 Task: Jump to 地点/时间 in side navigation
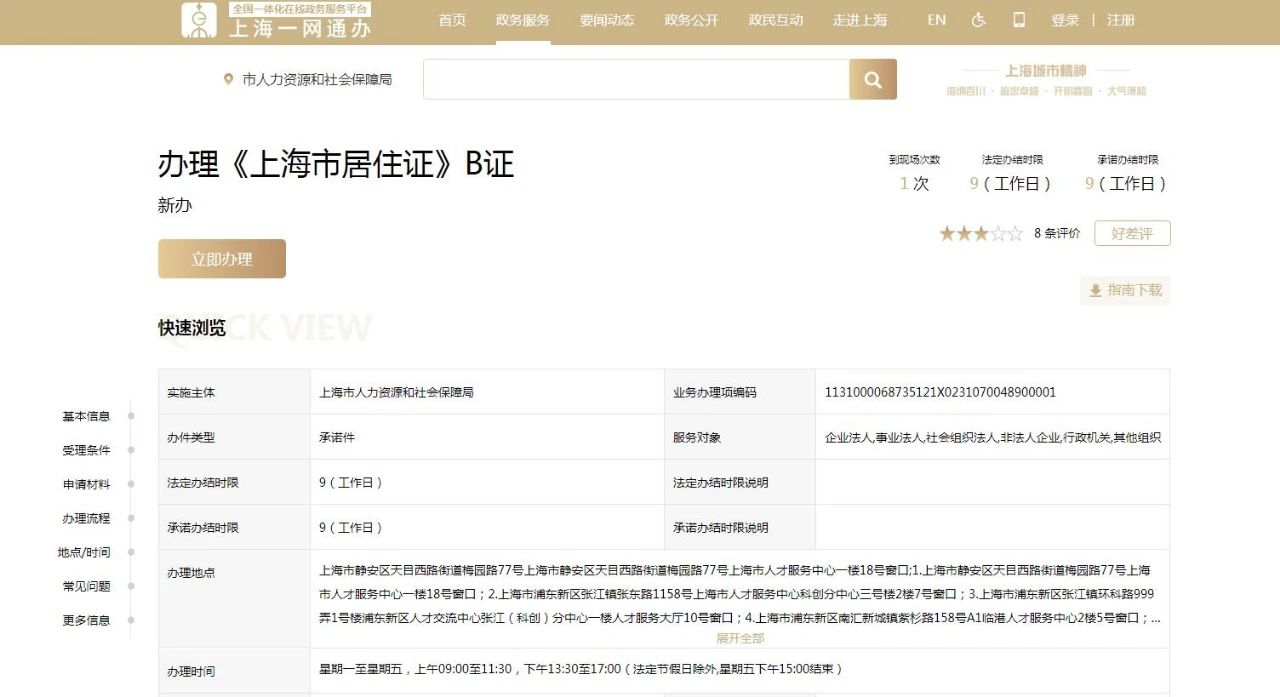(x=84, y=552)
